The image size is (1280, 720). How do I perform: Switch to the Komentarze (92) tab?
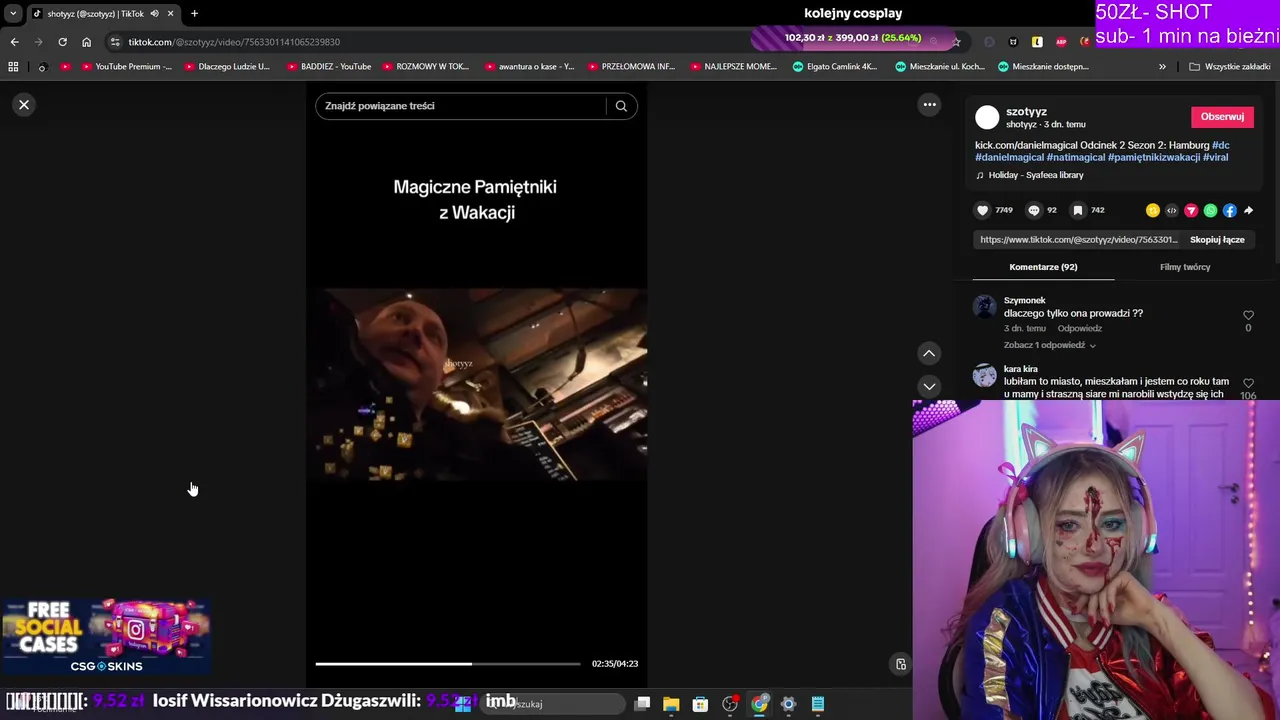coord(1043,267)
